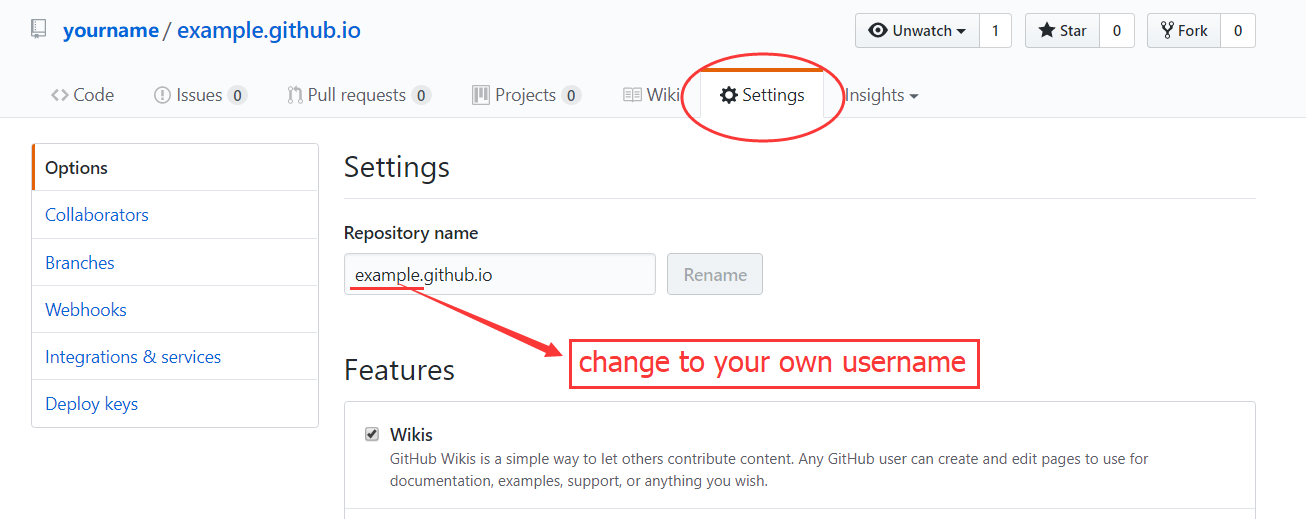This screenshot has width=1306, height=519.
Task: Open Integrations & services in sidebar
Action: (175, 356)
